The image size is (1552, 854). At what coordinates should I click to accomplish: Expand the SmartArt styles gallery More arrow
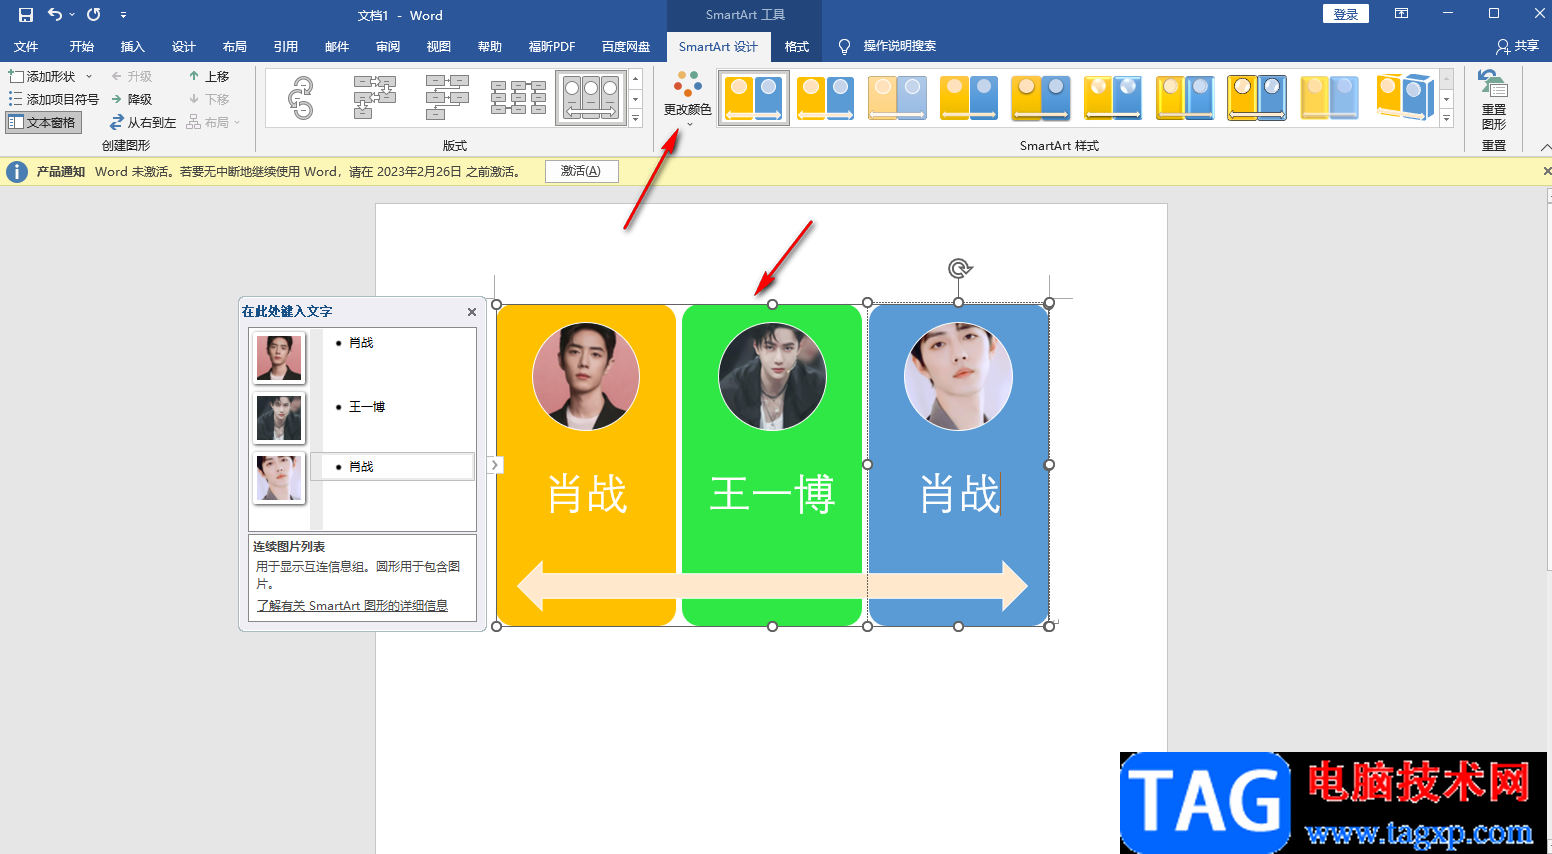coord(1446,118)
